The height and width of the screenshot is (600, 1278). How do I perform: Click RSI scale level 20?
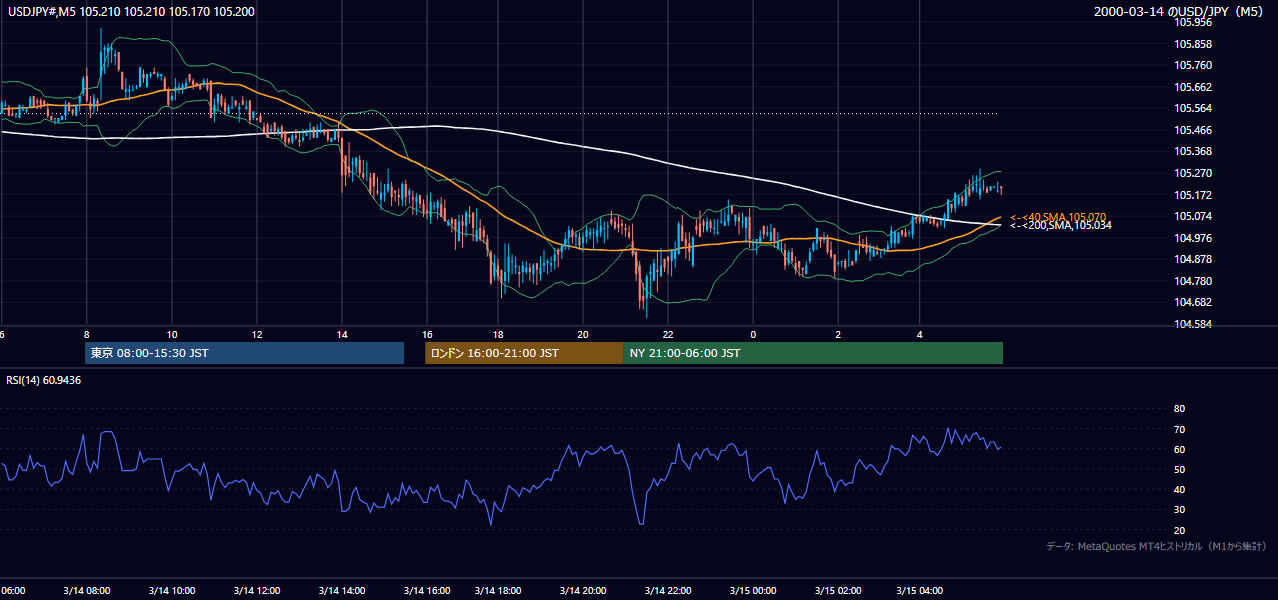coord(1180,530)
